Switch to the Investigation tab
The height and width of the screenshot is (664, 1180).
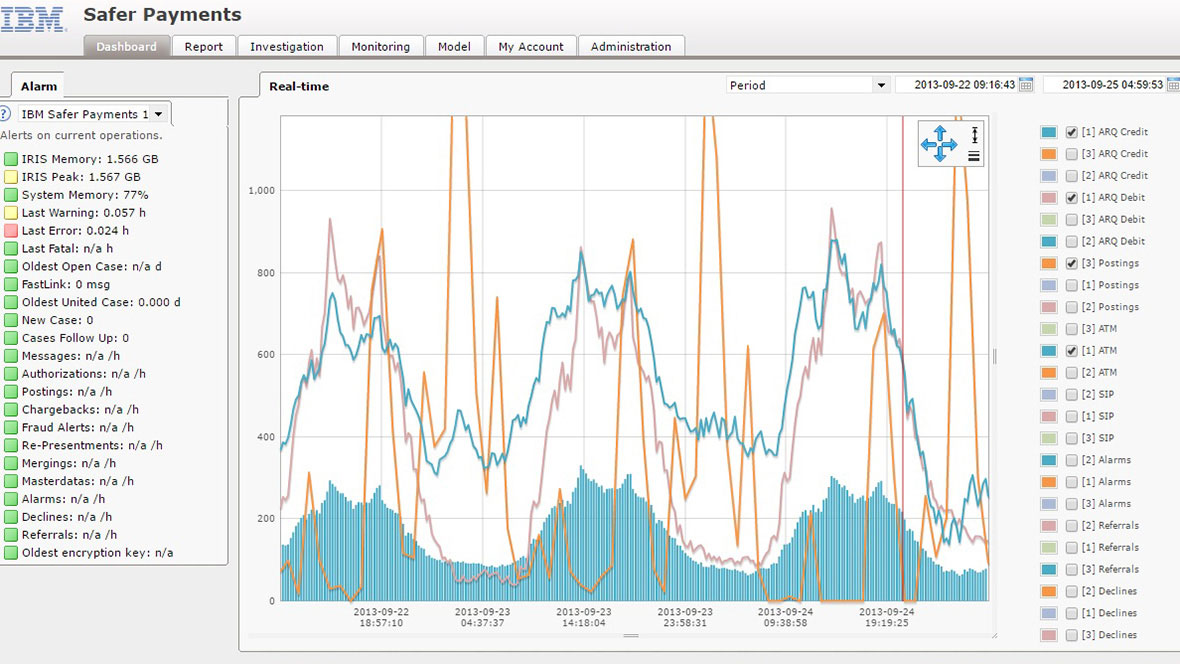286,47
